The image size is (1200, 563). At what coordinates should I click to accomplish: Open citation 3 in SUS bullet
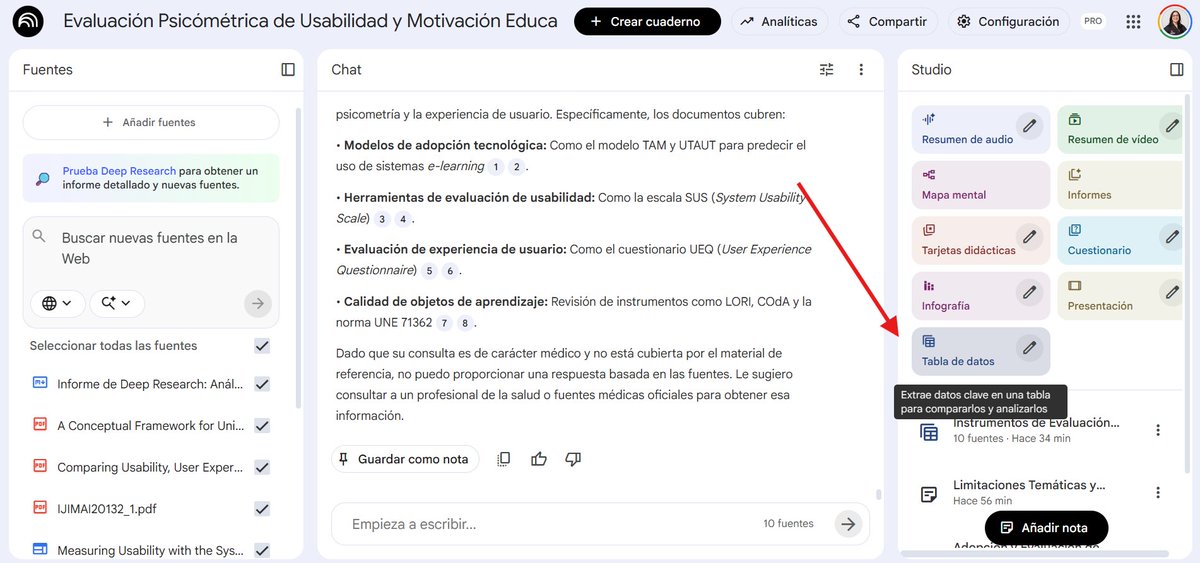click(x=382, y=219)
